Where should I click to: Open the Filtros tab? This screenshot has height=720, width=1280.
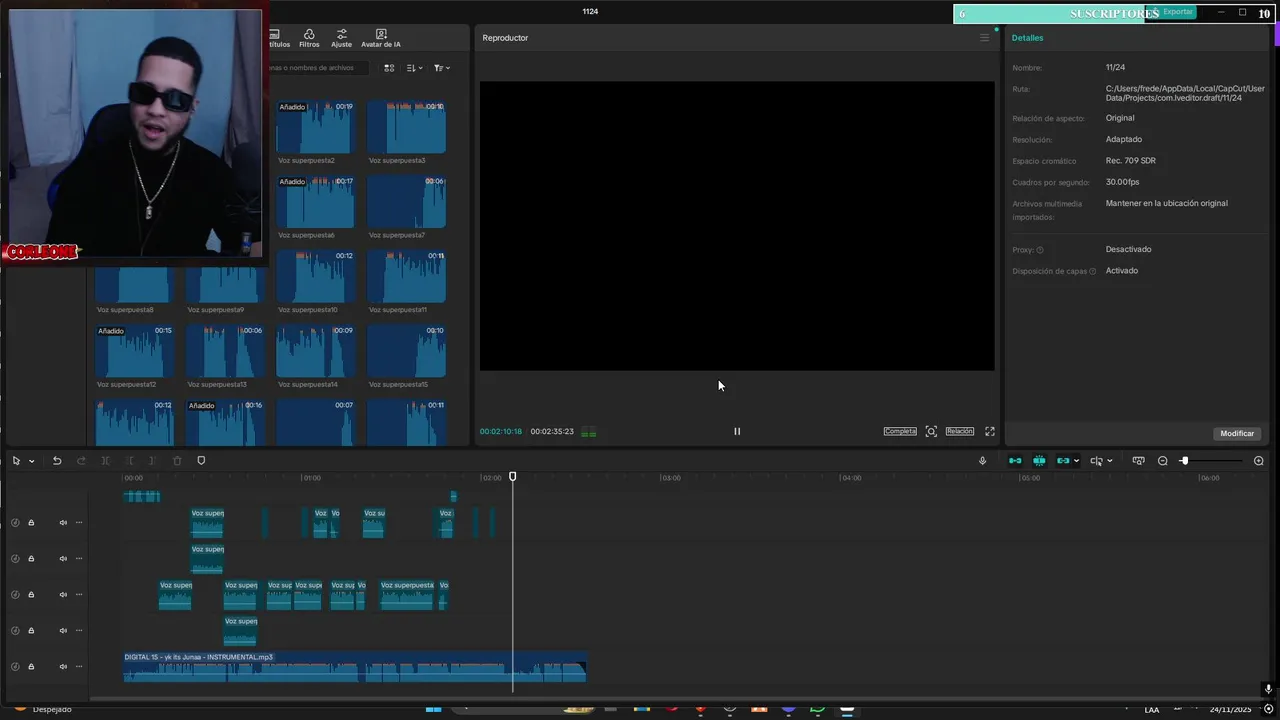pyautogui.click(x=309, y=38)
